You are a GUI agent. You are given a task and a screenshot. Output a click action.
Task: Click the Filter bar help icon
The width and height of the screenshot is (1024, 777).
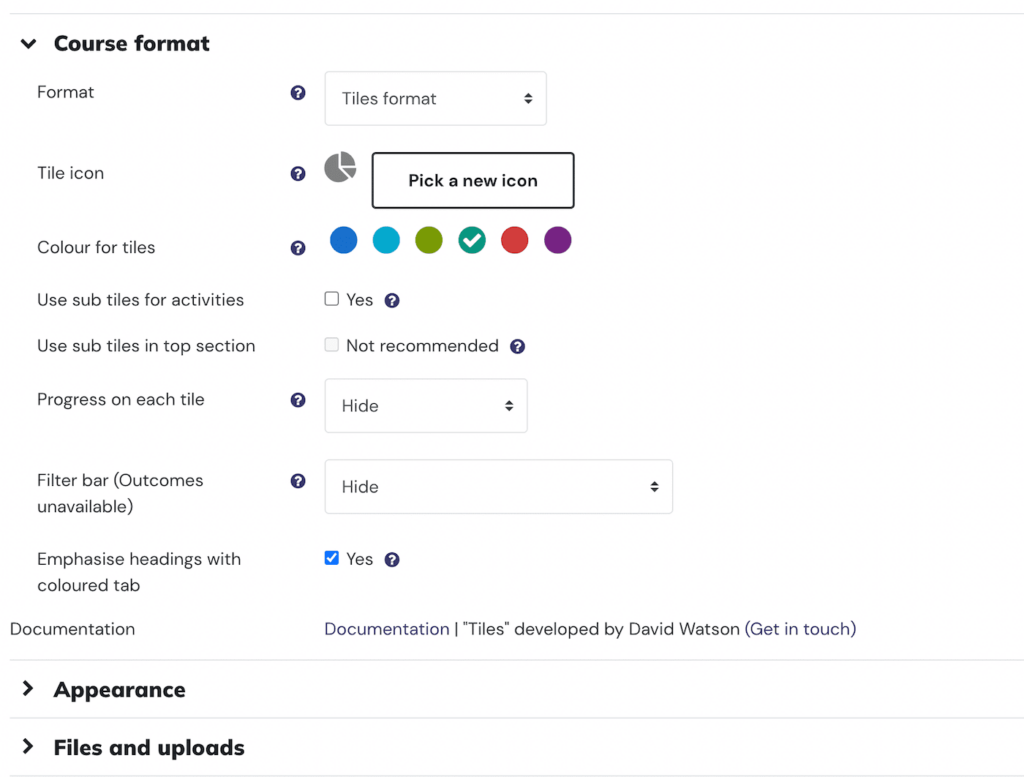(x=298, y=481)
